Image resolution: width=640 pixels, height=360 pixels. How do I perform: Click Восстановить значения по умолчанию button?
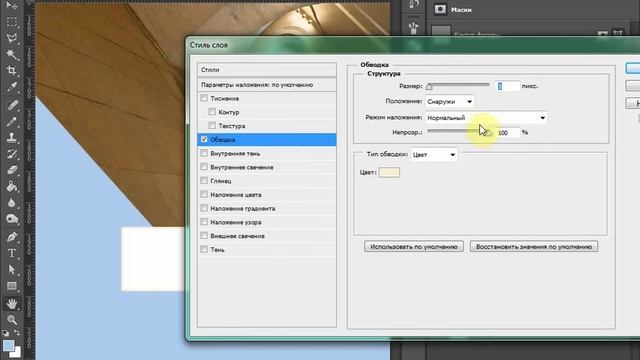pyautogui.click(x=534, y=247)
